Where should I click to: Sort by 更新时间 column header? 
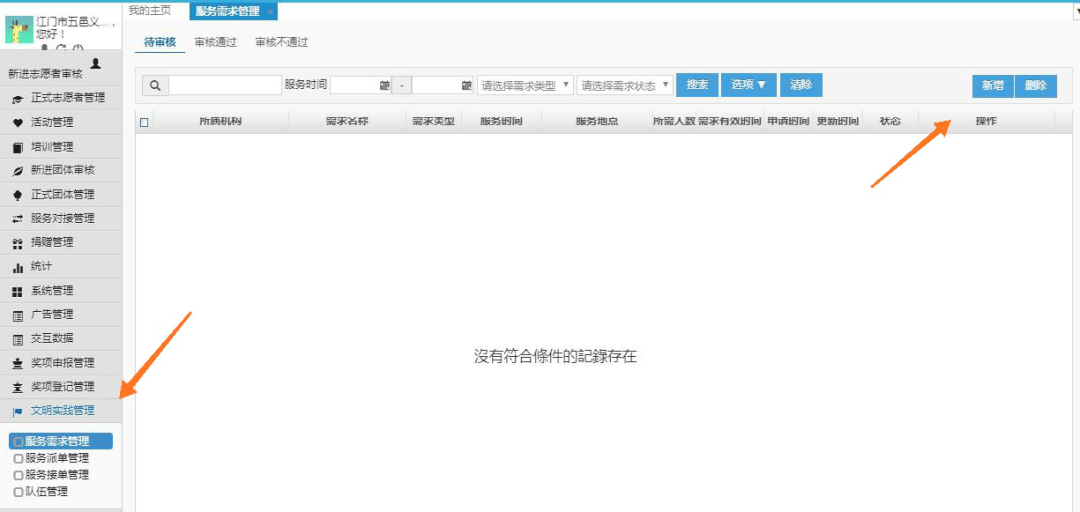coord(838,121)
